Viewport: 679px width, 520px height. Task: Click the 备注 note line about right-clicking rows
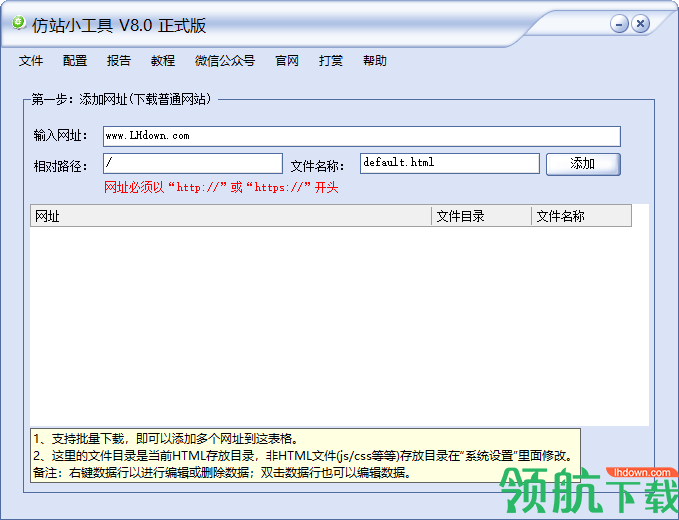(x=222, y=472)
